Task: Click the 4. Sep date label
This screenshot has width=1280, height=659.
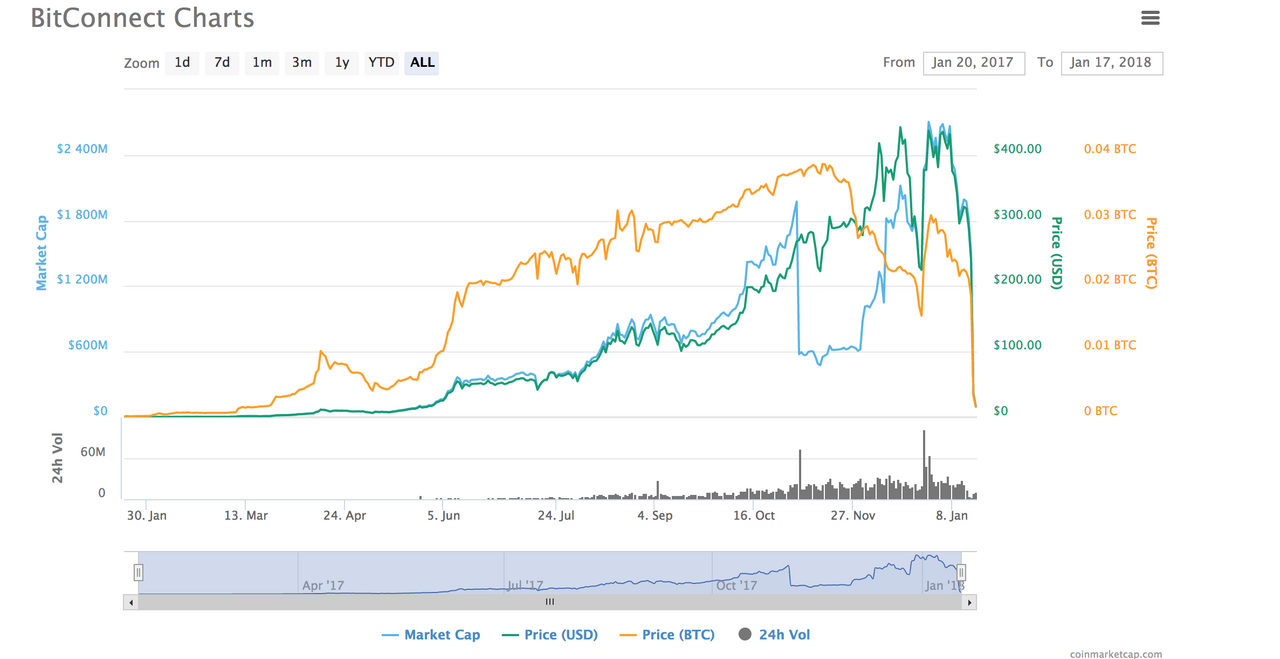Action: click(x=655, y=516)
